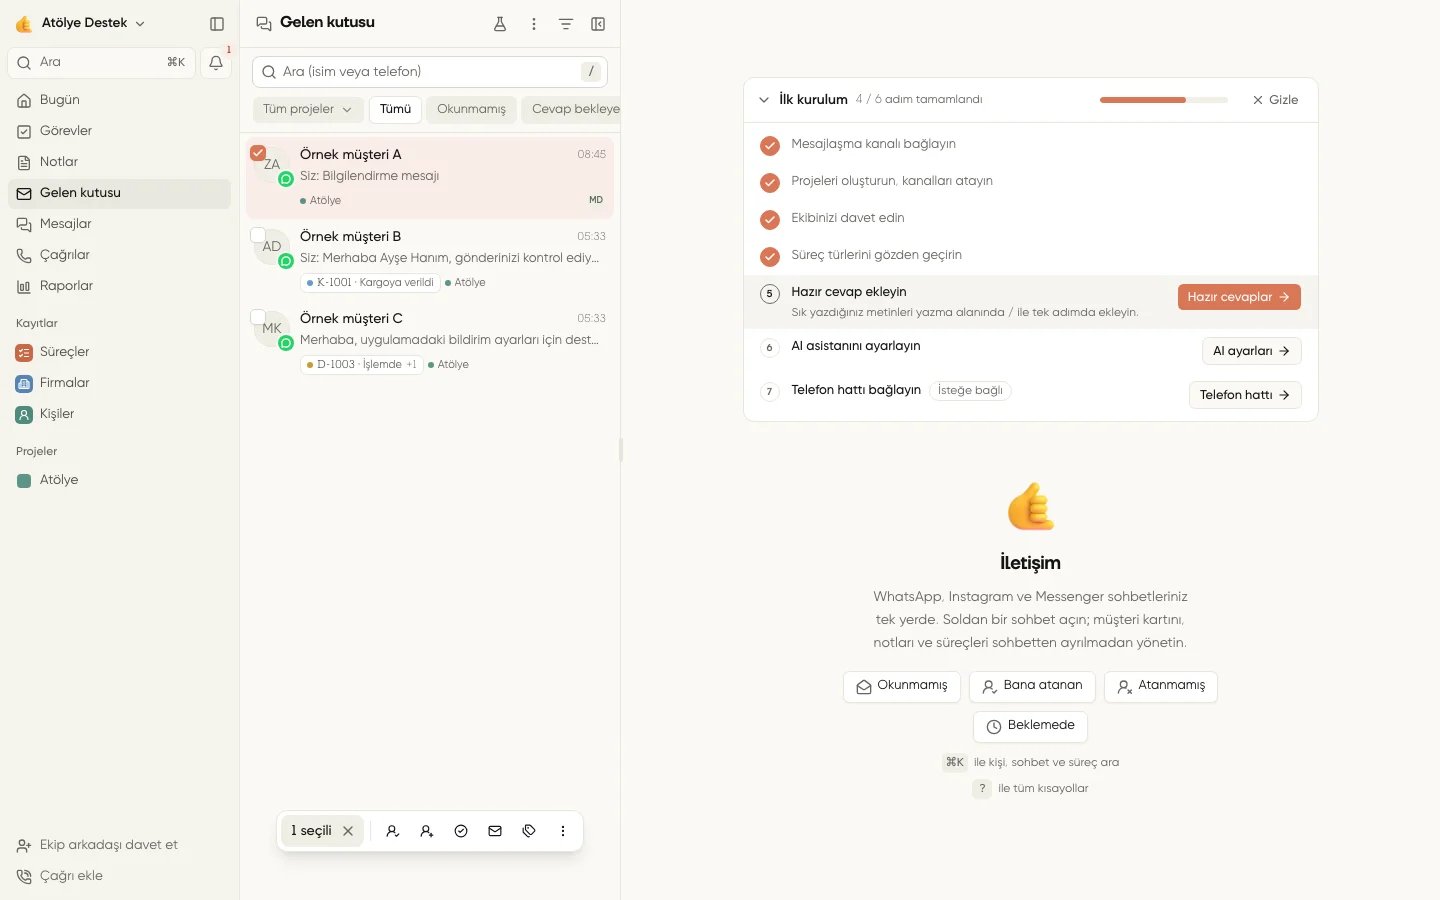Click the Atölye project color square
Screen dimensions: 1440x900
pos(24,480)
